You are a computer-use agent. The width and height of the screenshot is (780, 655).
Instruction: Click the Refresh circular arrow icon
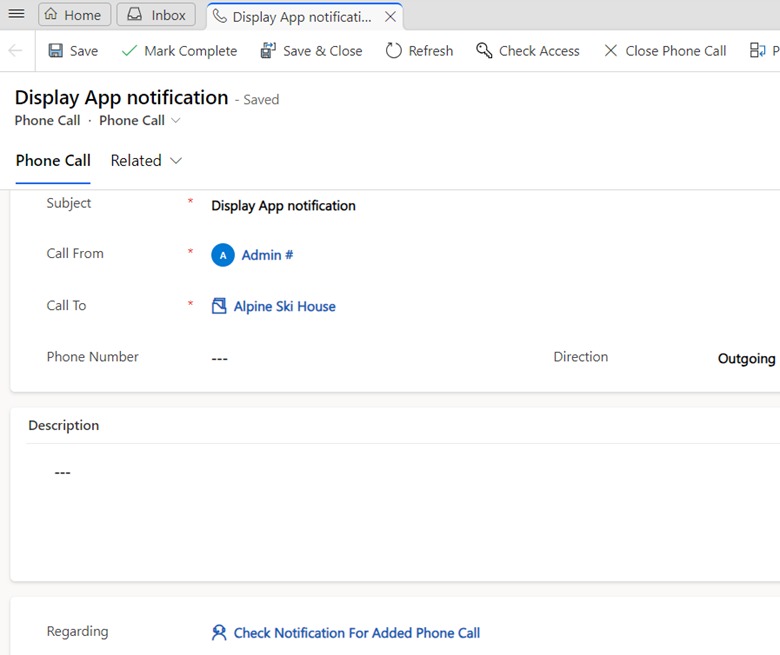[x=393, y=51]
